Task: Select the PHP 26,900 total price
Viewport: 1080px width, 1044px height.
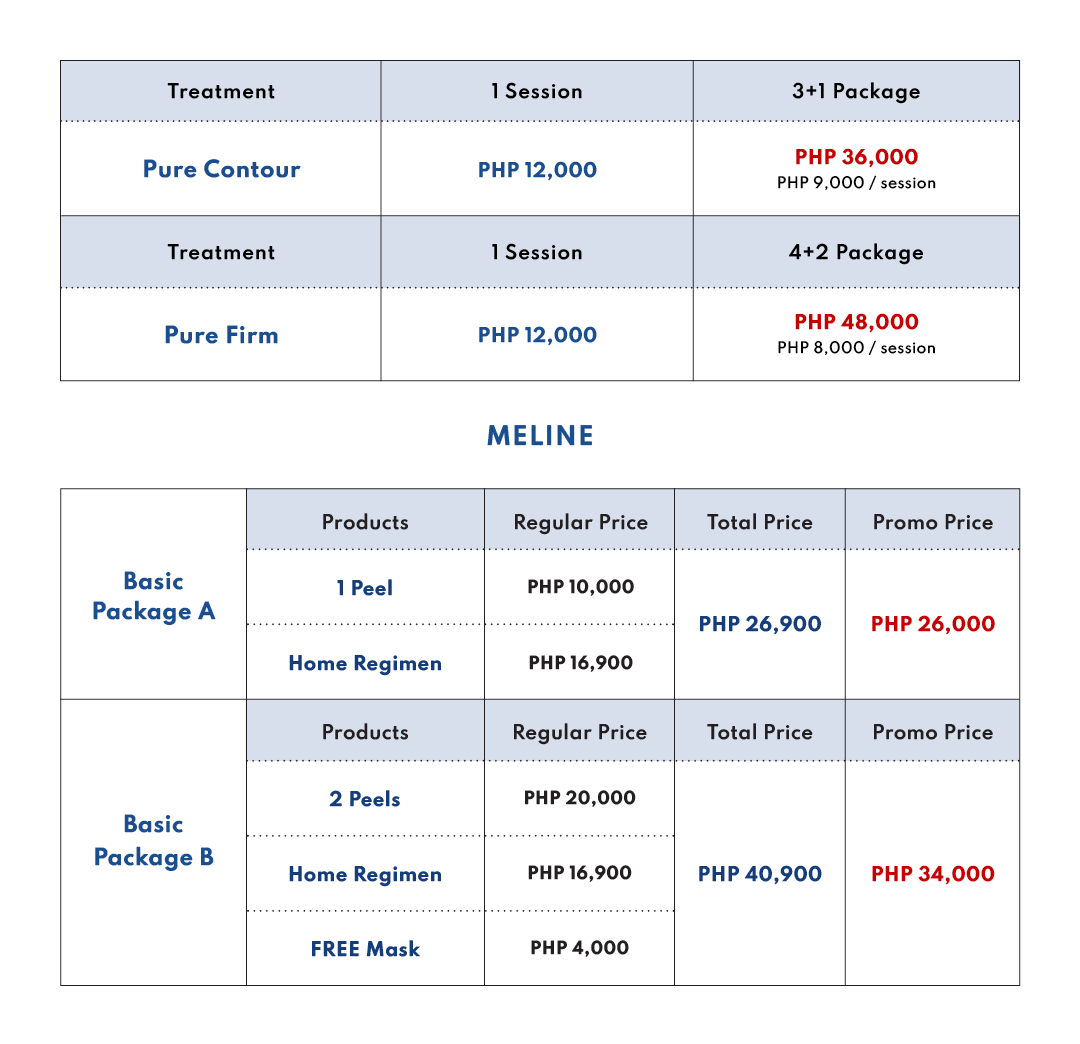Action: pos(760,624)
